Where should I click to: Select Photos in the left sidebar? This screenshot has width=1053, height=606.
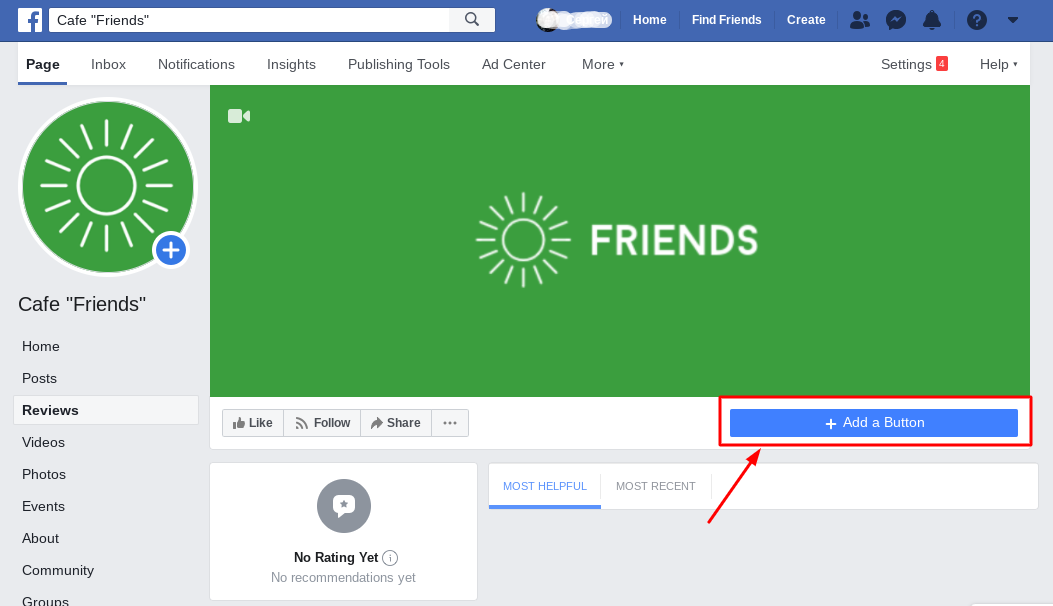click(44, 474)
